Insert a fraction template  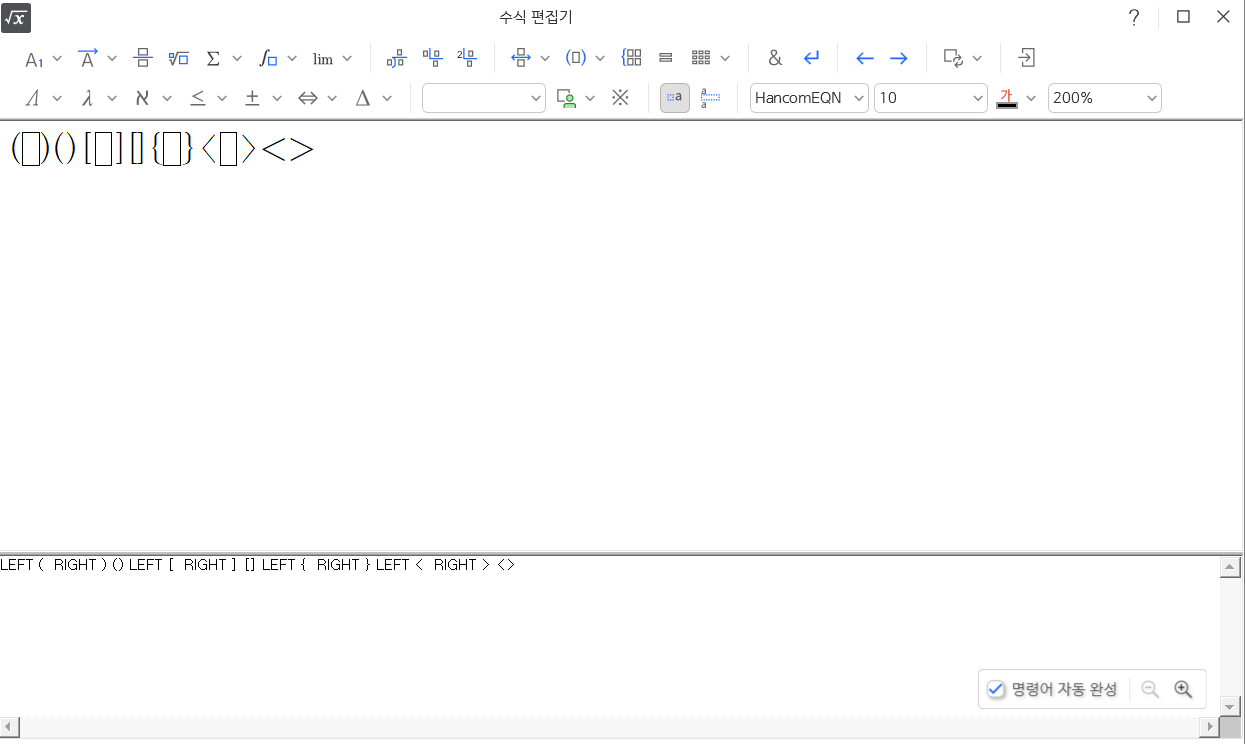143,58
